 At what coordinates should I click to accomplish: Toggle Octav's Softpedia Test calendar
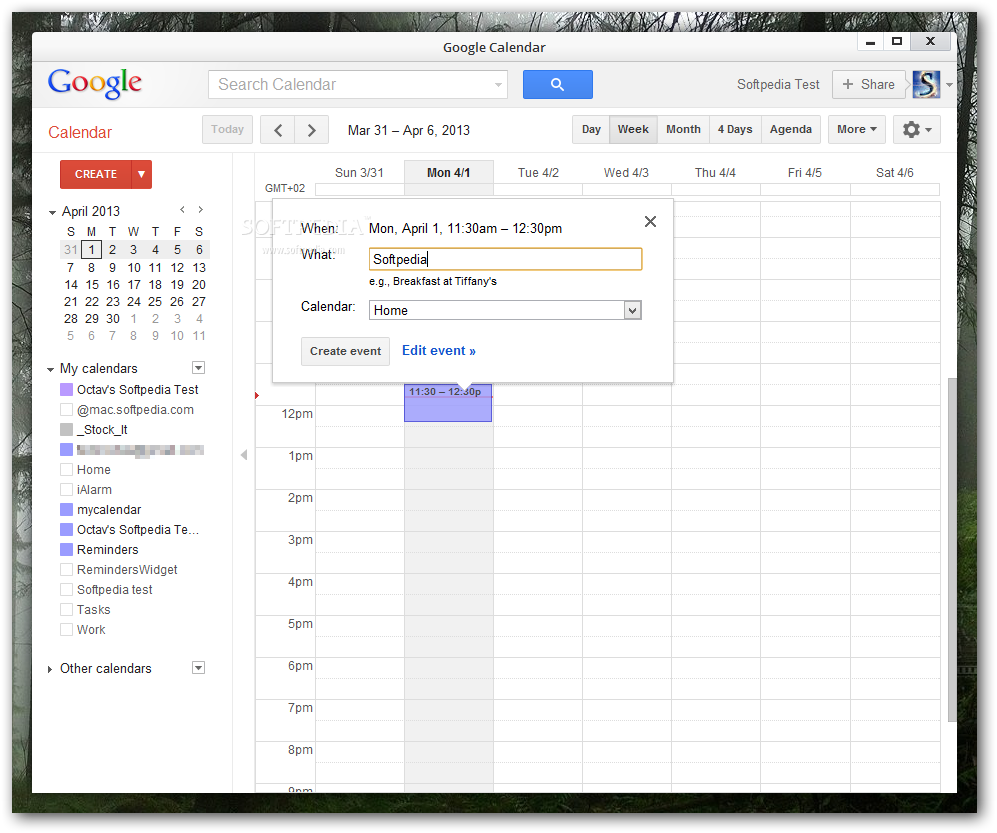point(66,389)
